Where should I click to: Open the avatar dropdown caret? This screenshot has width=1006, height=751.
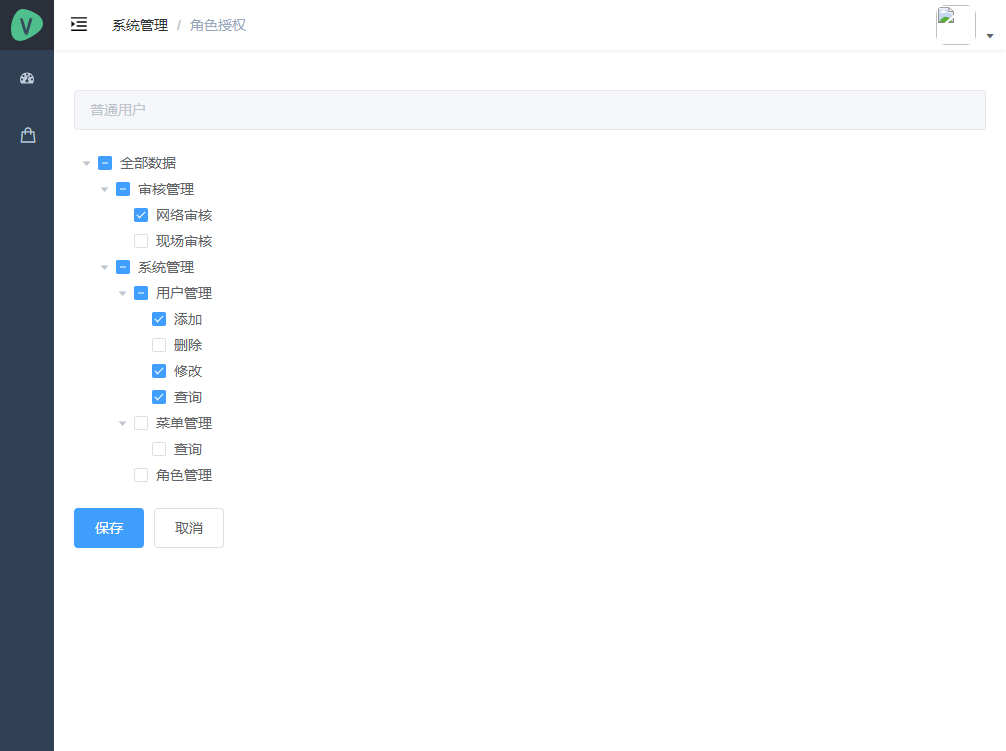[x=990, y=36]
